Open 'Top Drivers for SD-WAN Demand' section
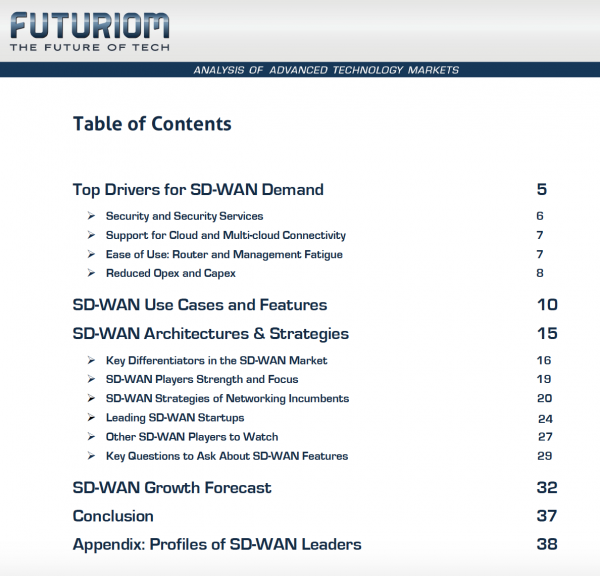Viewport: 600px width, 576px height. point(198,190)
